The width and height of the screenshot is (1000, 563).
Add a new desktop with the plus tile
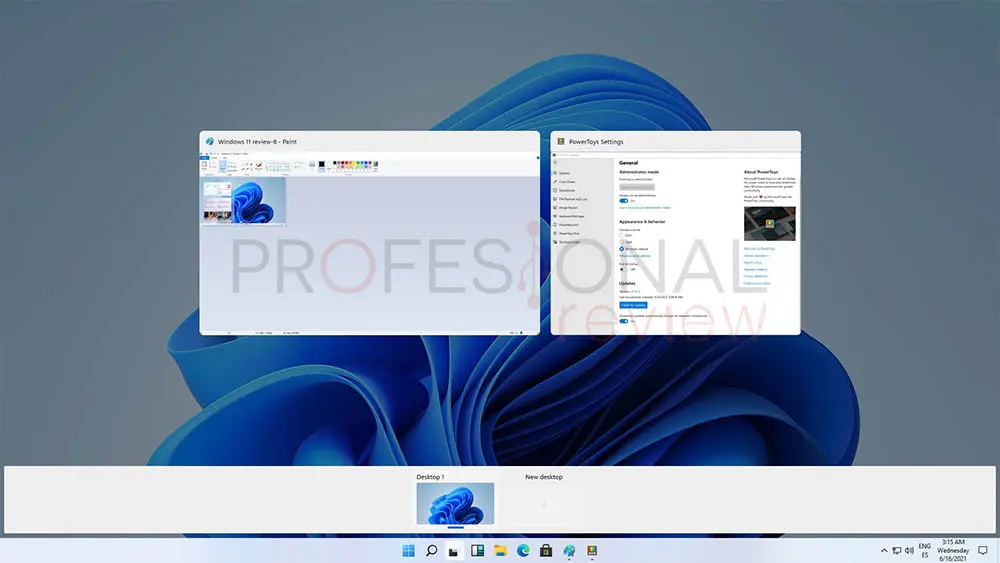coord(544,504)
